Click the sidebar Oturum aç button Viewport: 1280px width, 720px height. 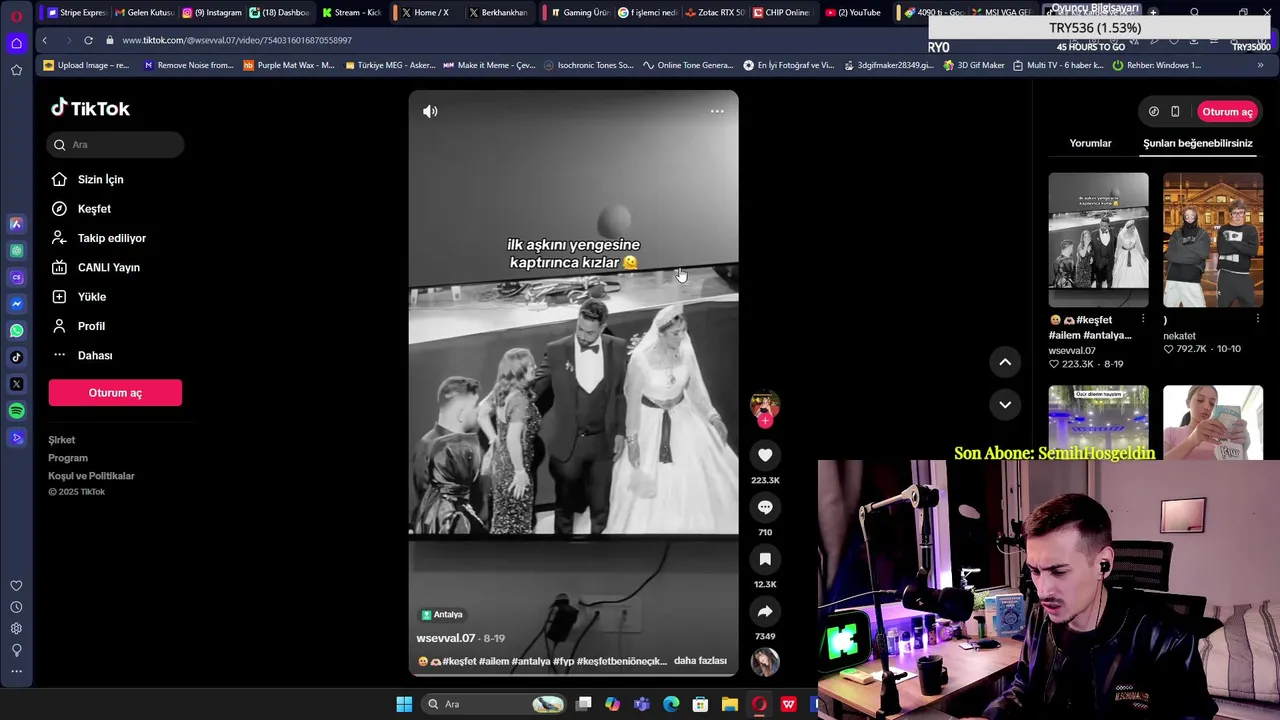coord(115,393)
